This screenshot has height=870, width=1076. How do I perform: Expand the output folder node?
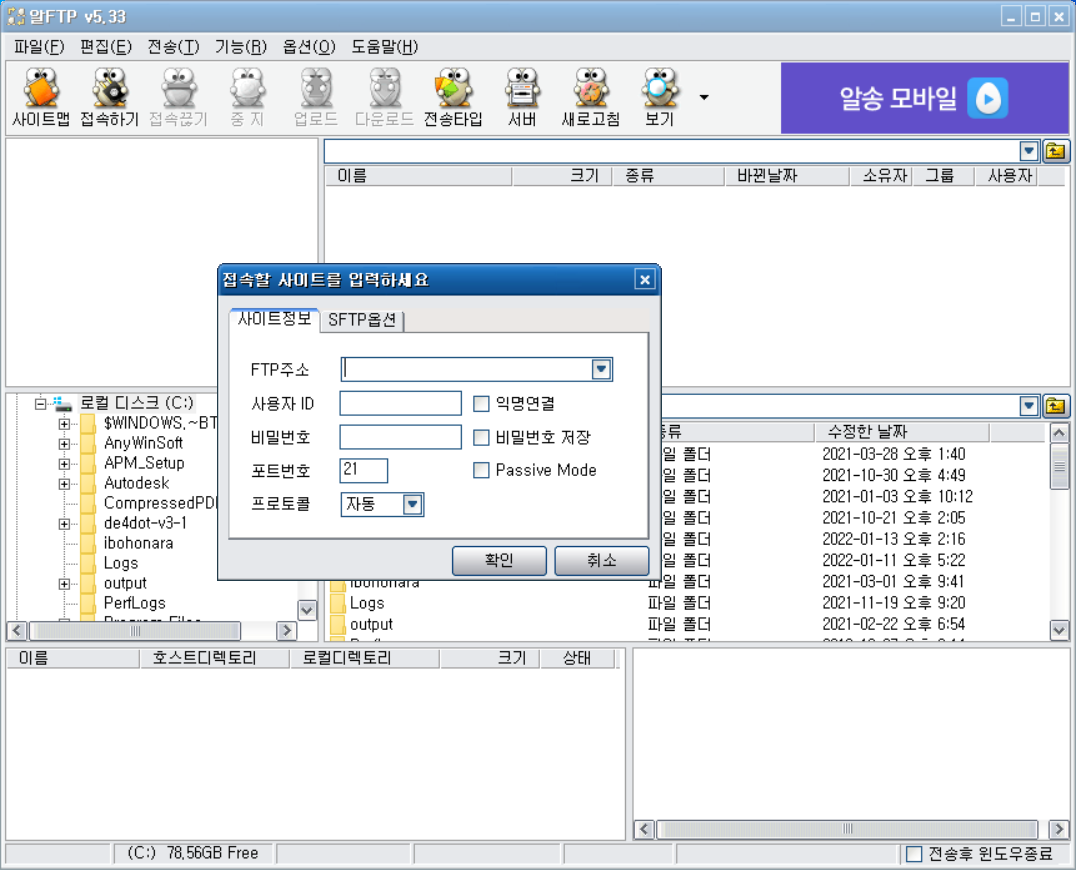(64, 584)
